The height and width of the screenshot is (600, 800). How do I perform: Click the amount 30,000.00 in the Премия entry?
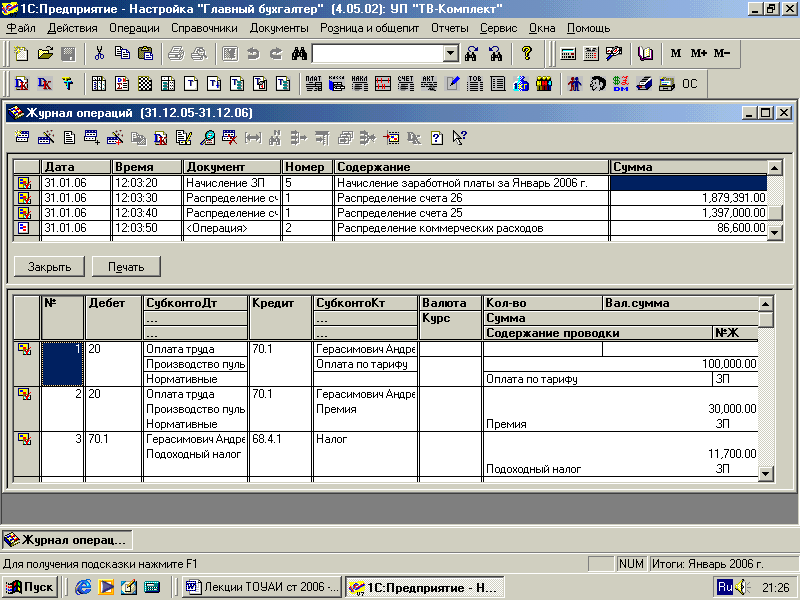point(732,409)
